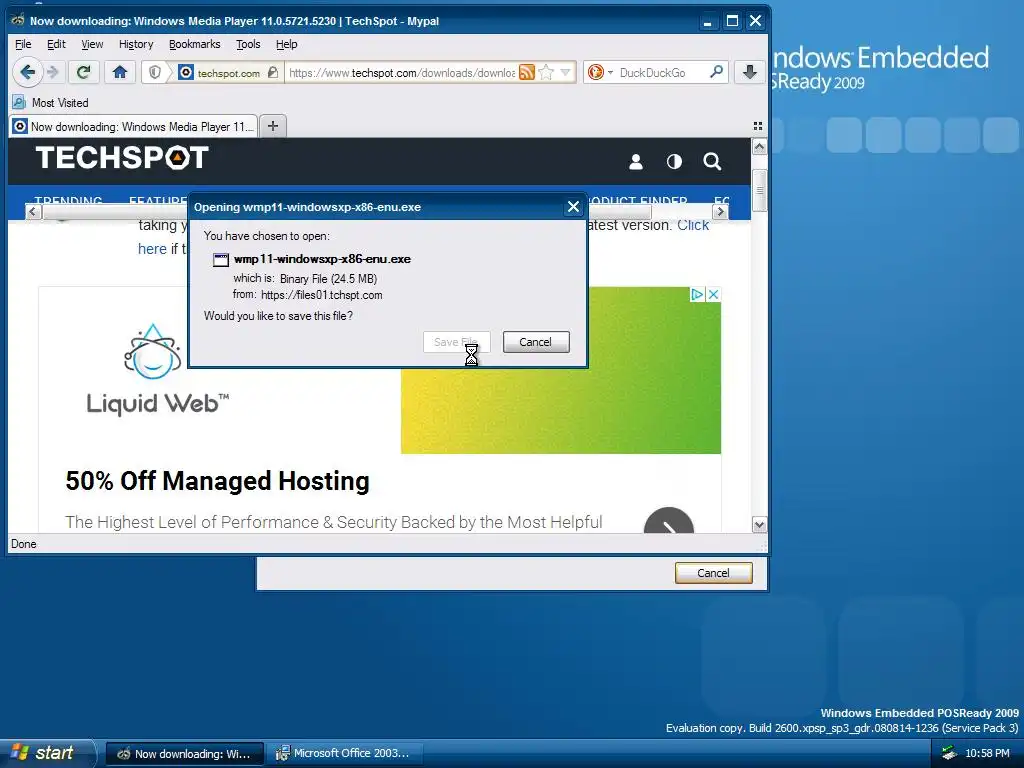The width and height of the screenshot is (1024, 768).
Task: Click the navigation scroll left arrow
Action: tap(33, 212)
